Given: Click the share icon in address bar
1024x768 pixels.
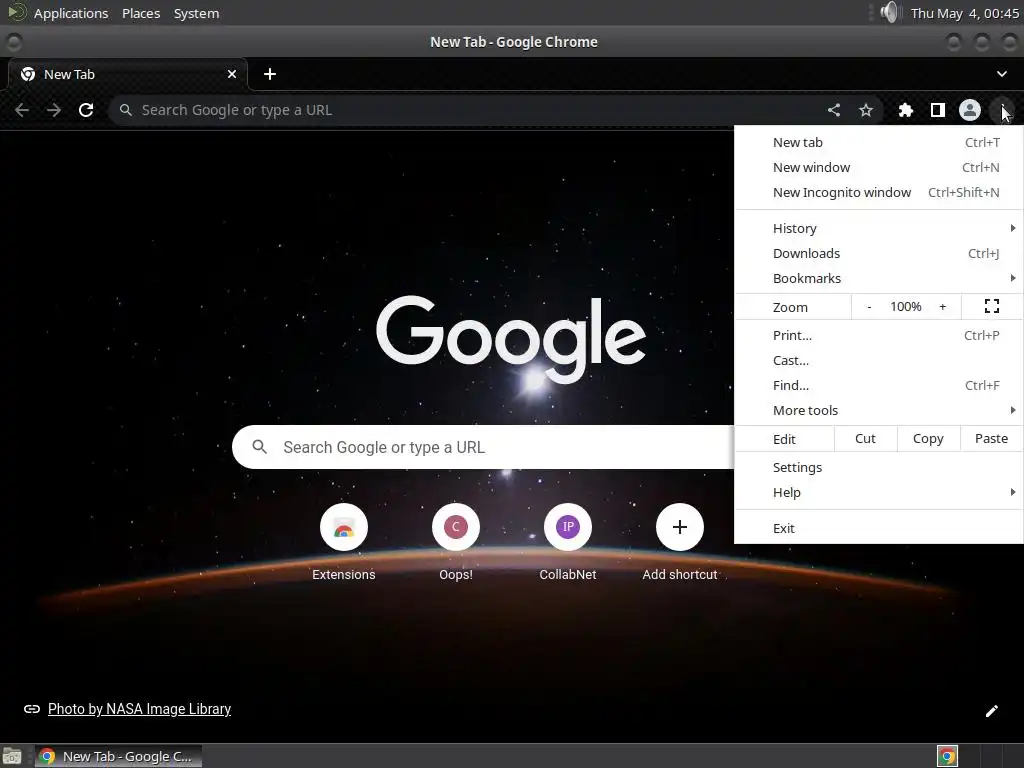Looking at the screenshot, I should pos(834,110).
